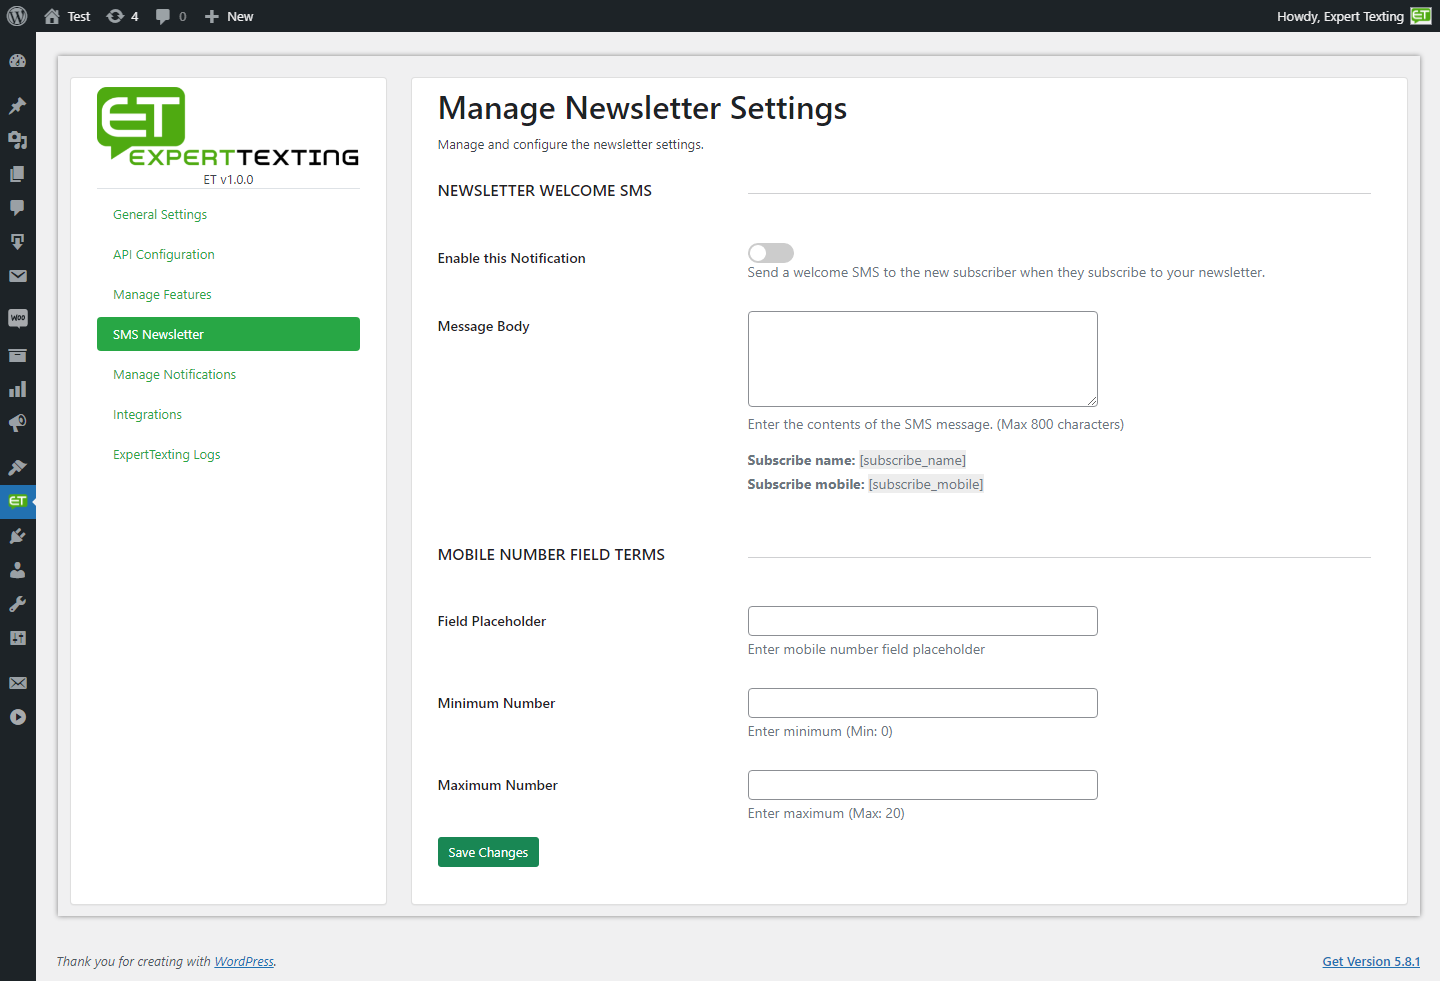
Task: Click the active ET plugin sidebar icon
Action: click(x=17, y=501)
